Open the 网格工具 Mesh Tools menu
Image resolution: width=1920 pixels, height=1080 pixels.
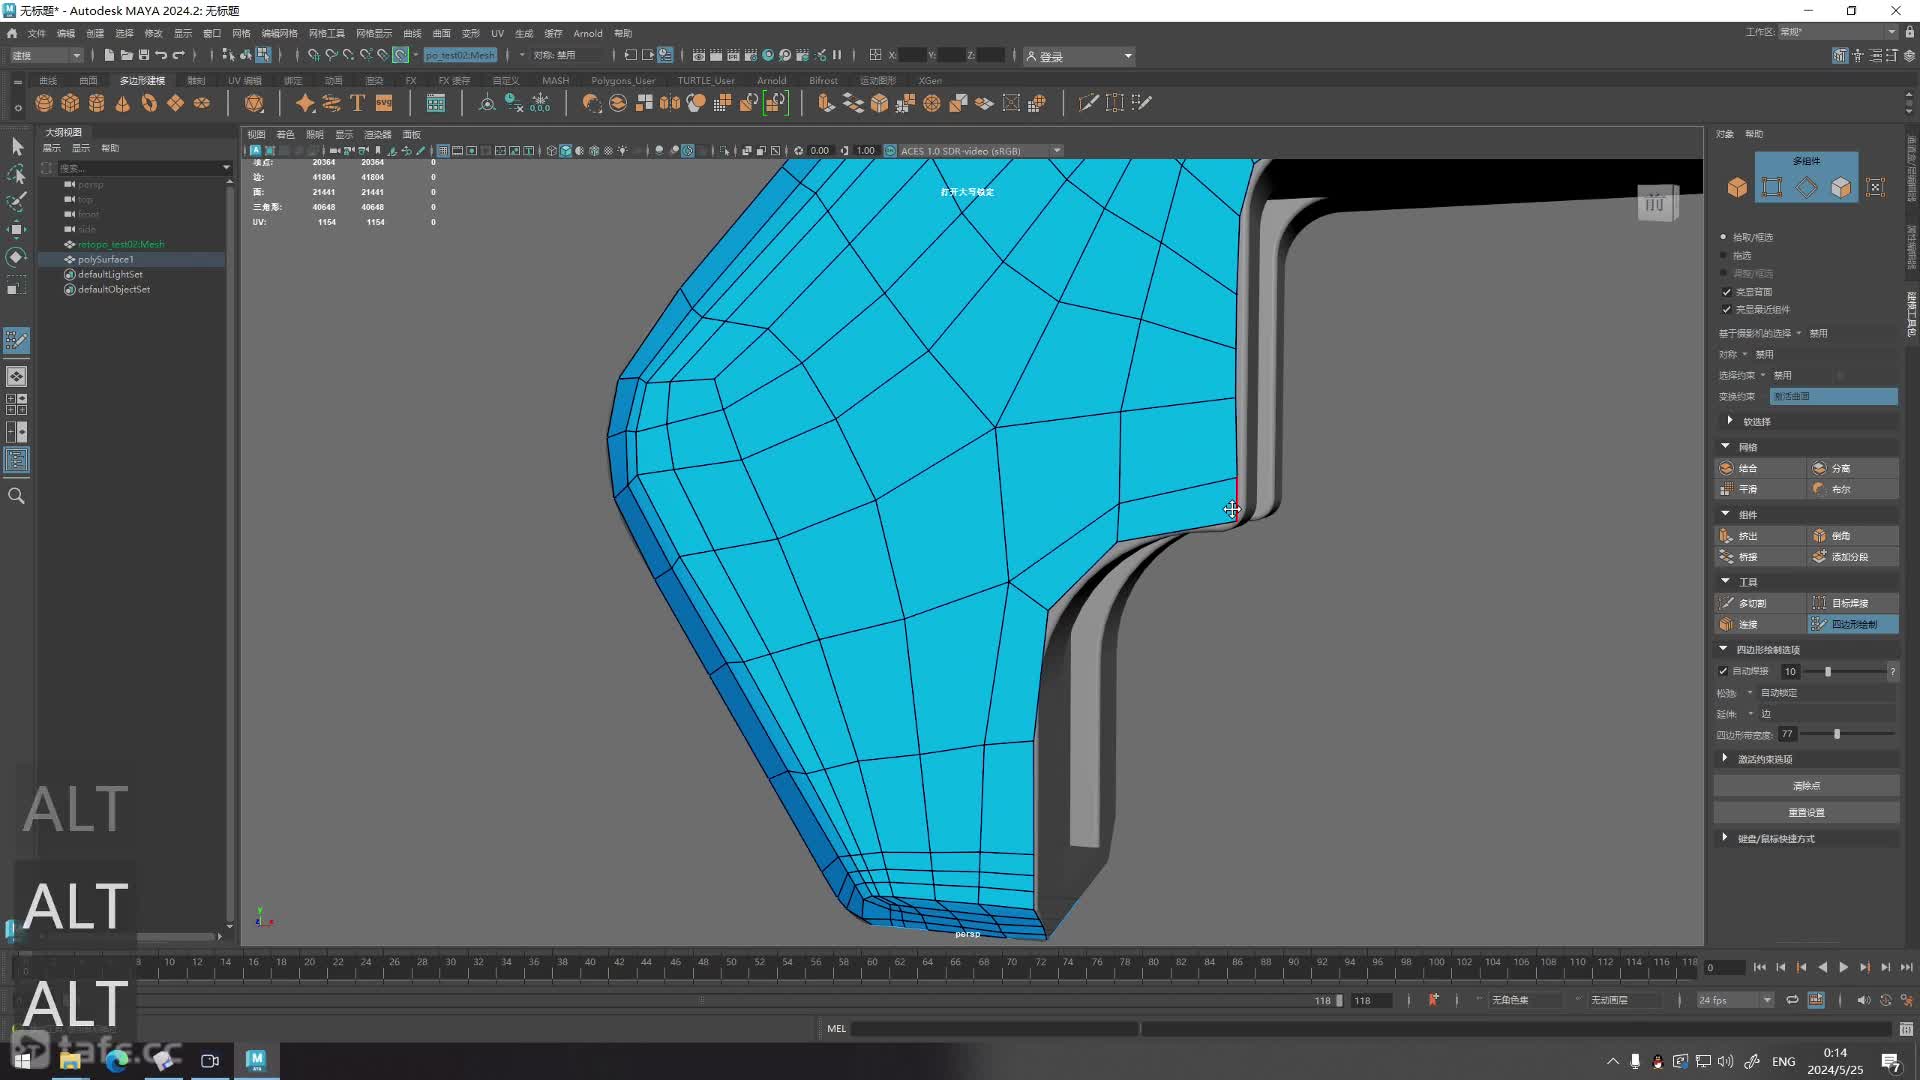(x=326, y=33)
